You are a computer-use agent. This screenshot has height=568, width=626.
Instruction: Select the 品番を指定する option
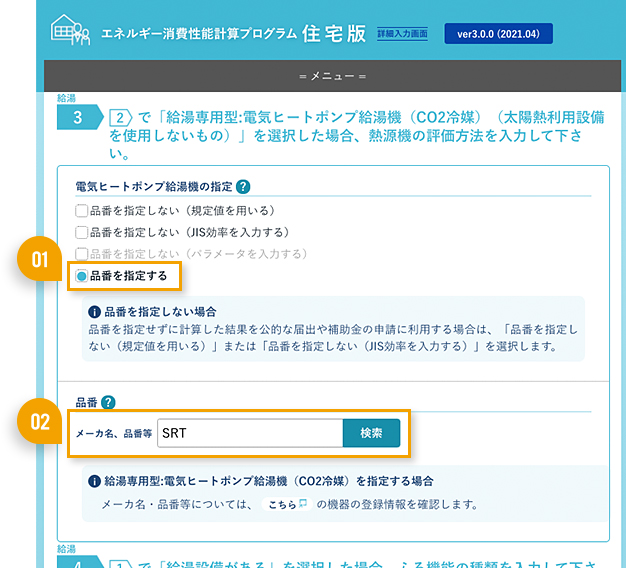tap(81, 275)
